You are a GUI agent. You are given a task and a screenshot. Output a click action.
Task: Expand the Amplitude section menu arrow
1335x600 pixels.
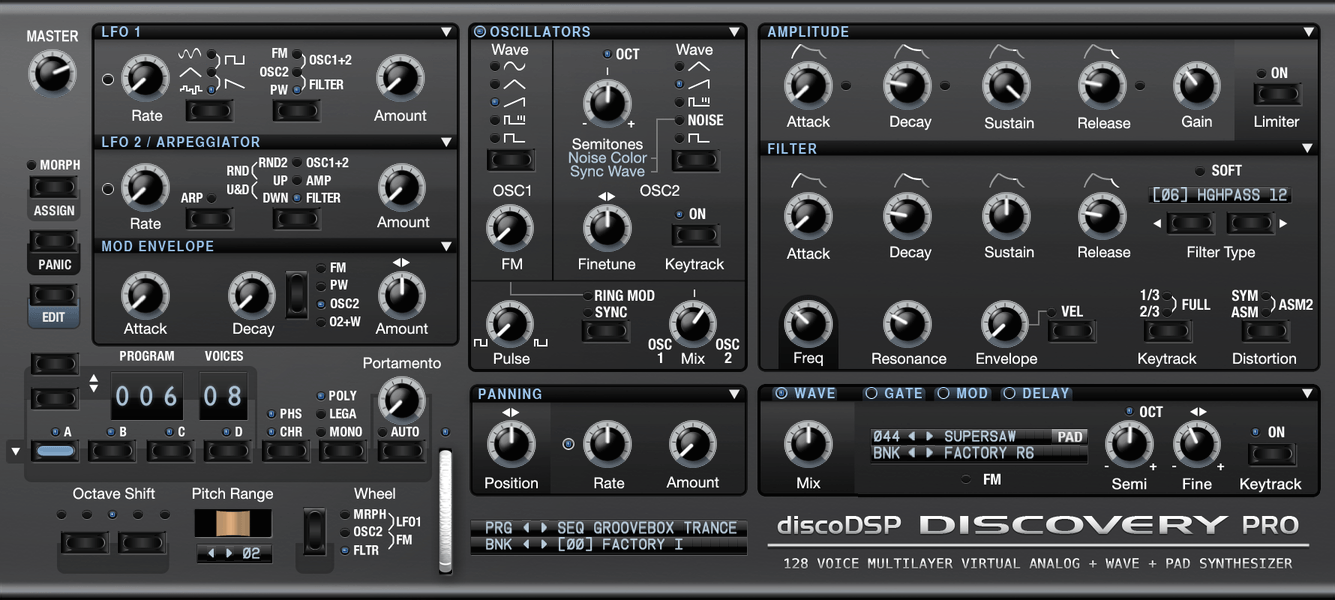coord(1308,32)
